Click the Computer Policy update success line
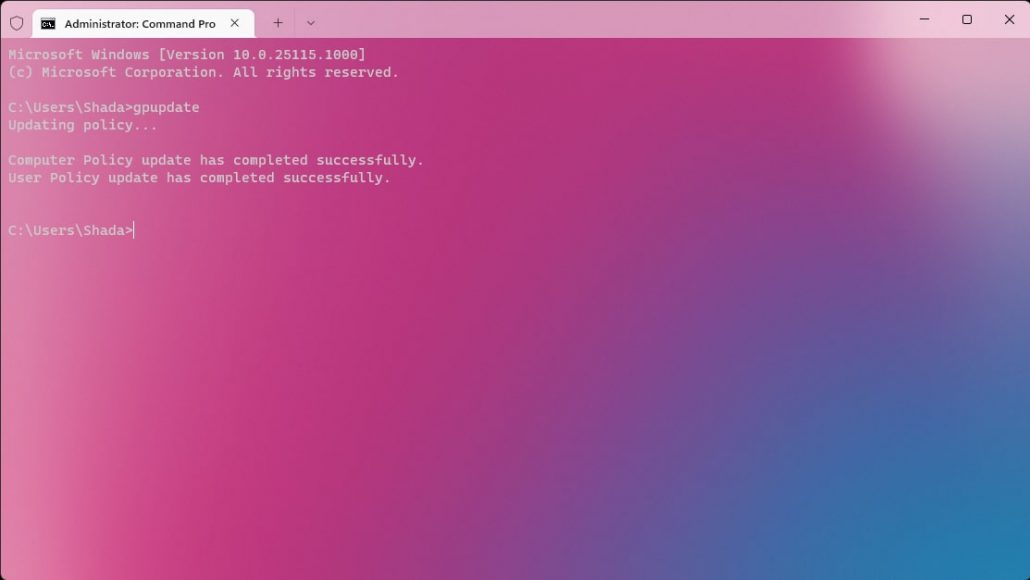Screen dimensions: 1030x580 215,160
